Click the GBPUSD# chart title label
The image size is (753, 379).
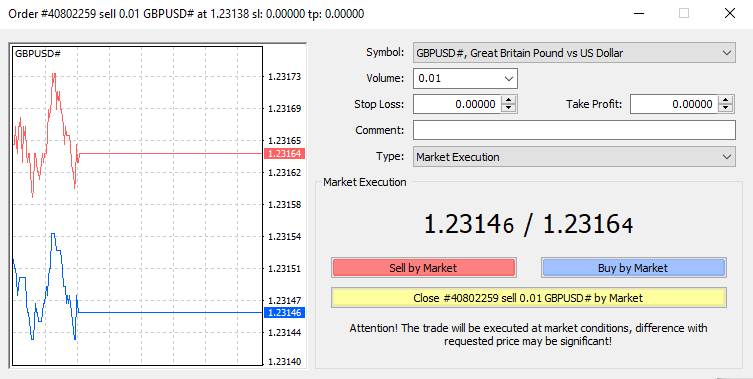(x=38, y=53)
